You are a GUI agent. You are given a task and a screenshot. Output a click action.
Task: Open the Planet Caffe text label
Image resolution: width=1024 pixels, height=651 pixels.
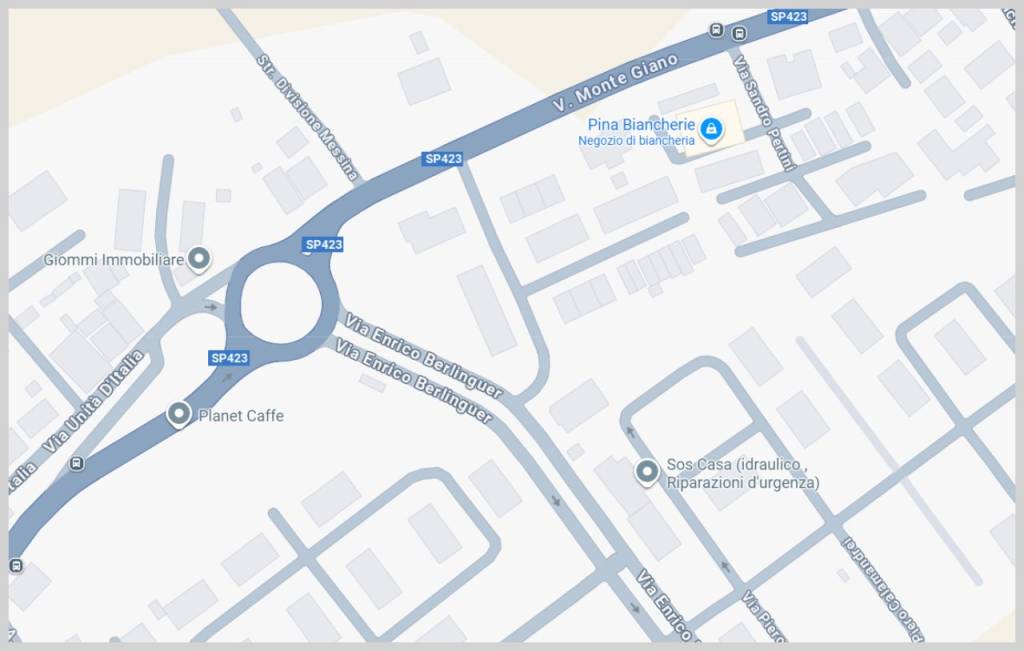(241, 416)
